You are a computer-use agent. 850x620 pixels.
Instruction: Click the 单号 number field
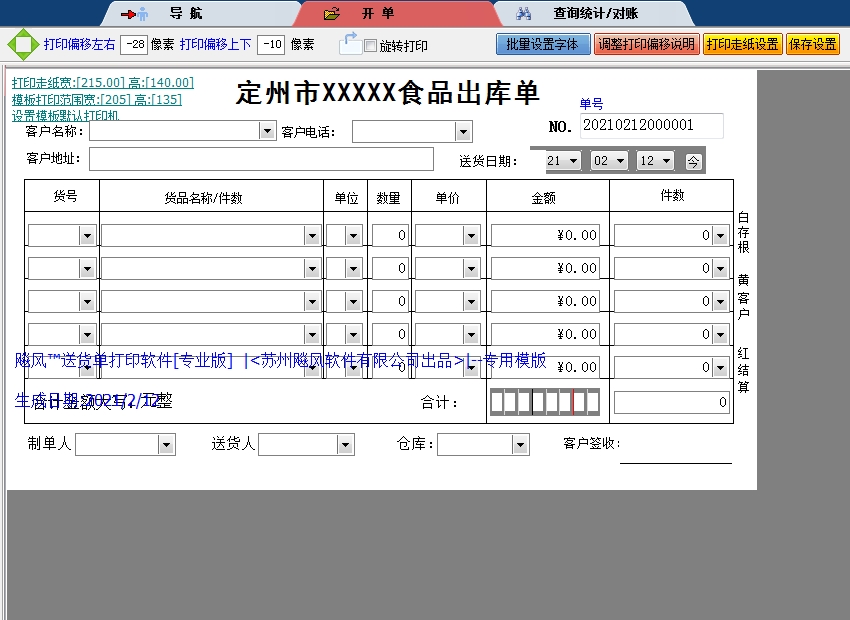[651, 125]
